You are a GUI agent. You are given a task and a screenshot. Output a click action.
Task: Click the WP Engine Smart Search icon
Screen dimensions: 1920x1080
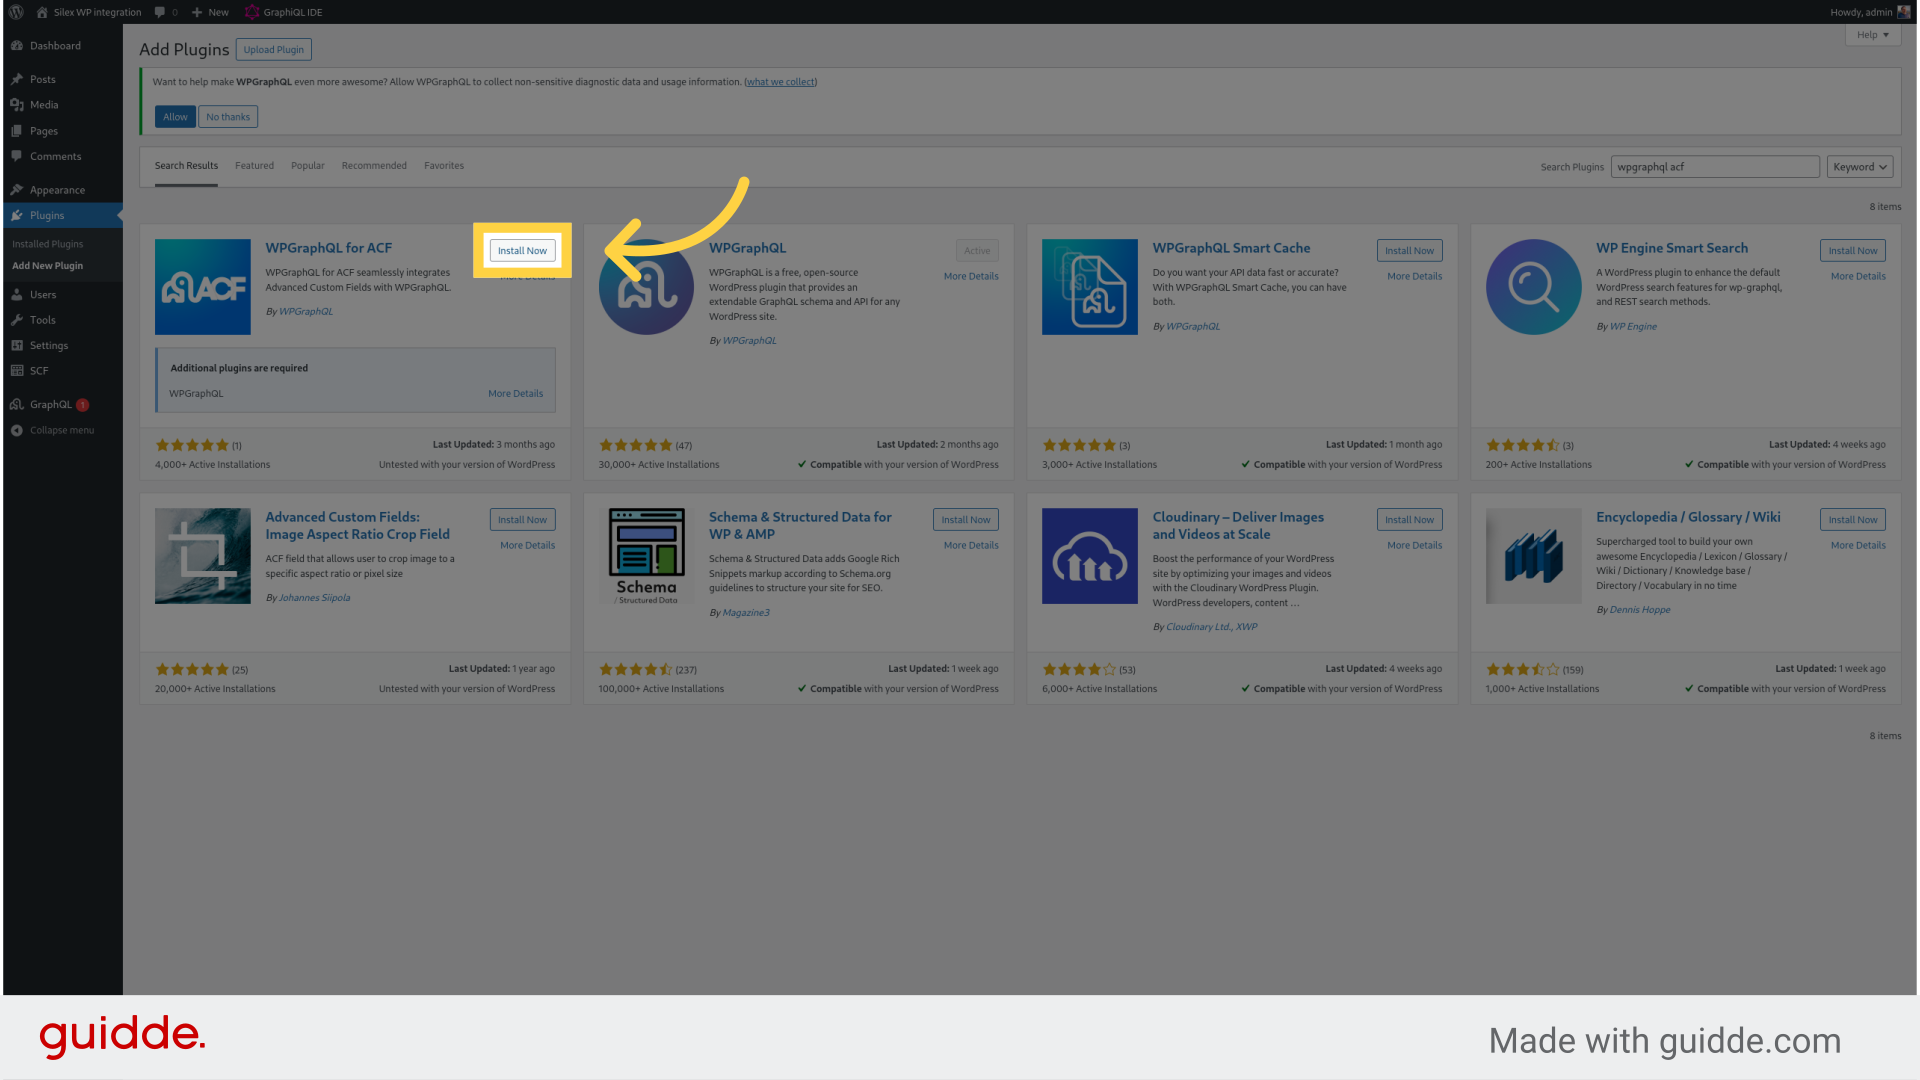1534,287
